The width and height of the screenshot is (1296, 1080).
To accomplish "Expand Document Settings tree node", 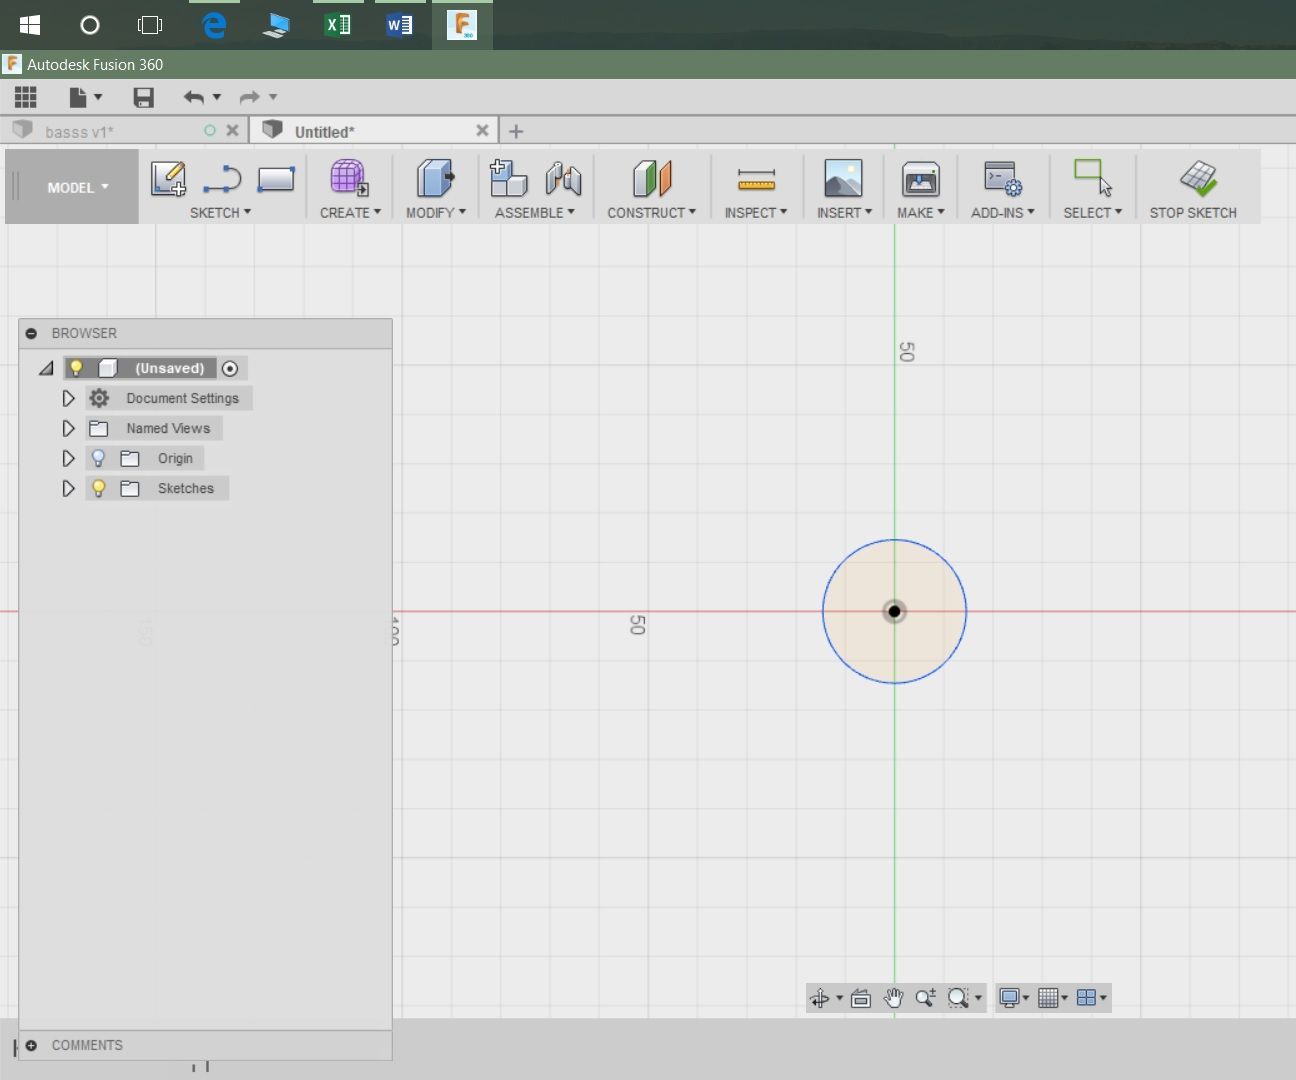I will 68,398.
